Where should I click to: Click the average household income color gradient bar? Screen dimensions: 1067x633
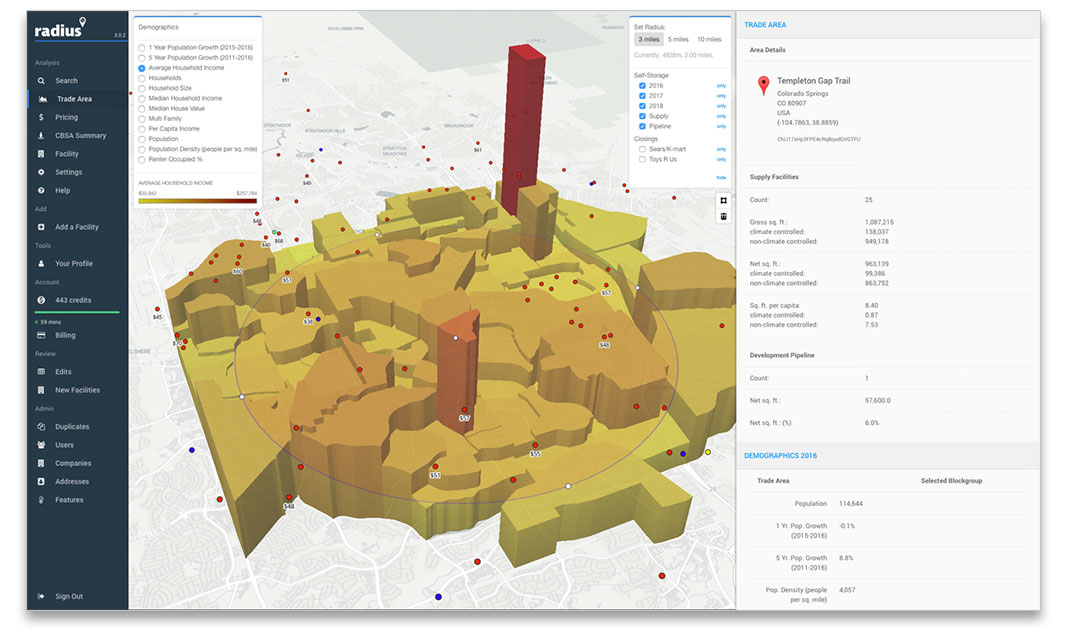[197, 201]
